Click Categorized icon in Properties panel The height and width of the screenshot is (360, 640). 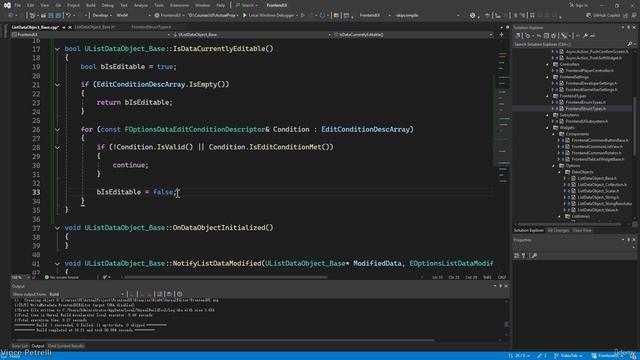tap(517, 256)
